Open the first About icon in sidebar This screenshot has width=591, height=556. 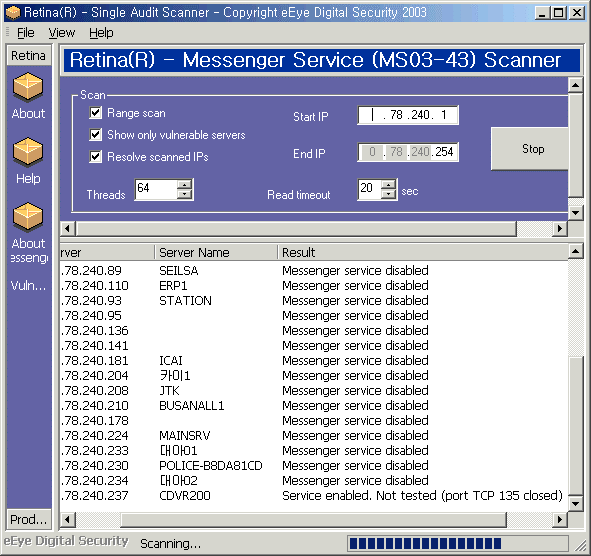28,87
